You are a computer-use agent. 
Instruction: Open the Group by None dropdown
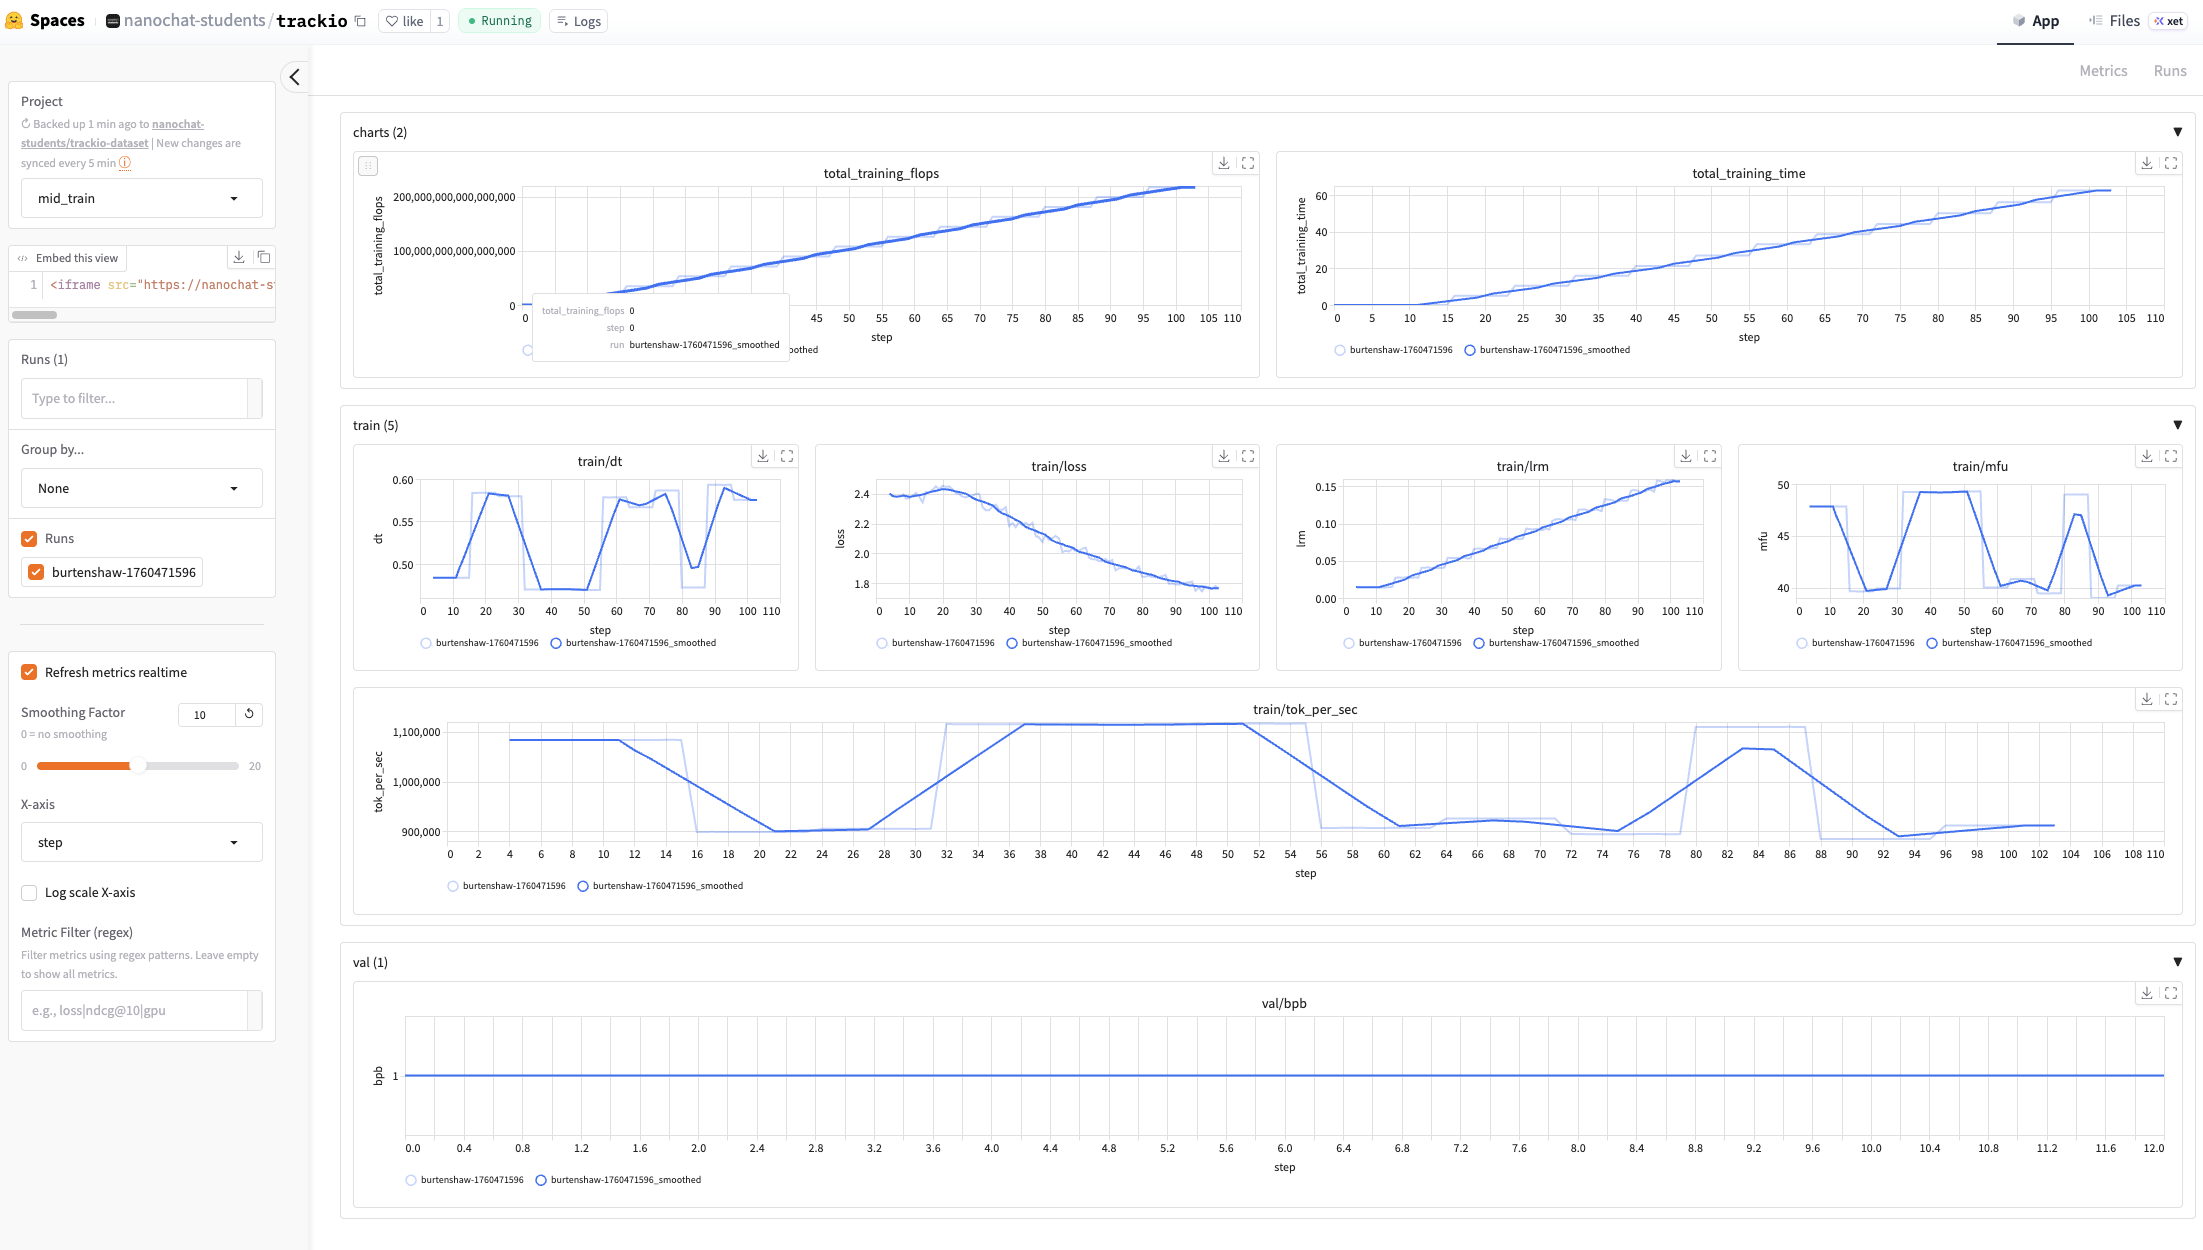pyautogui.click(x=141, y=488)
